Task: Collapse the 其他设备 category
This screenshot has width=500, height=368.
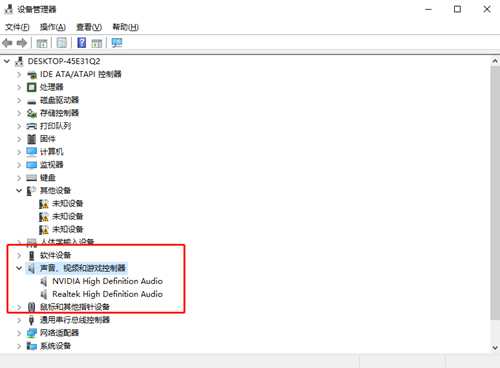Action: 19,190
